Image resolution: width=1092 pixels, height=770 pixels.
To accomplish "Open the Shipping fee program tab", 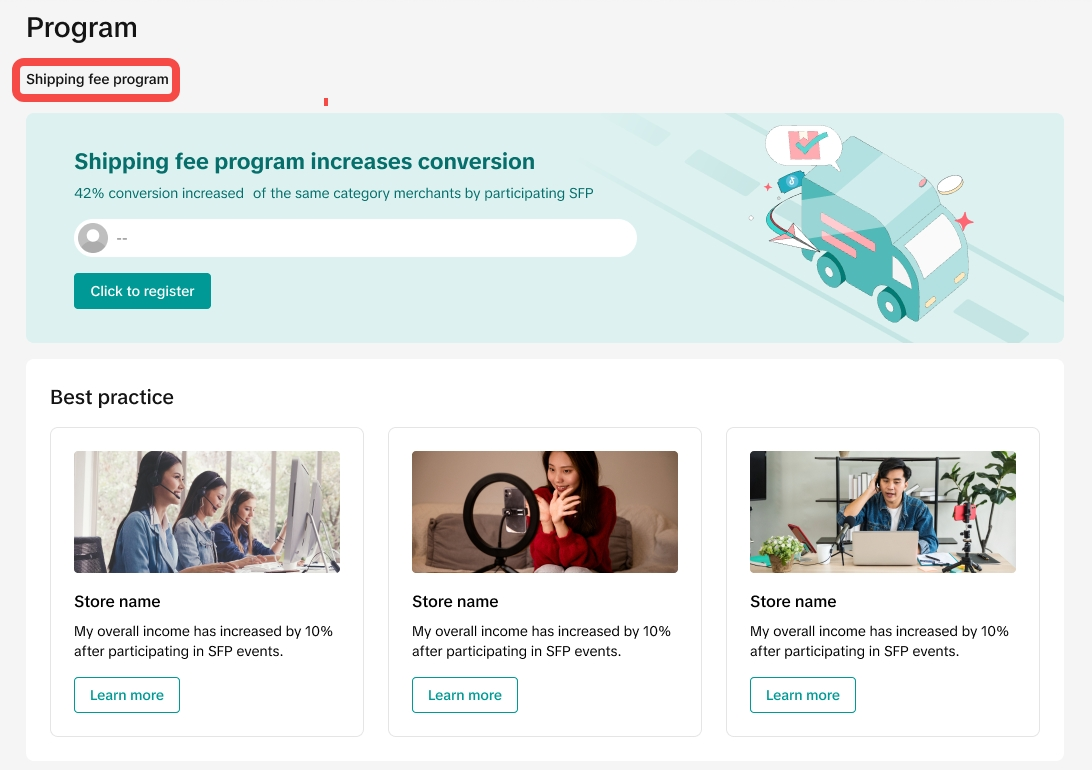I will pyautogui.click(x=97, y=80).
